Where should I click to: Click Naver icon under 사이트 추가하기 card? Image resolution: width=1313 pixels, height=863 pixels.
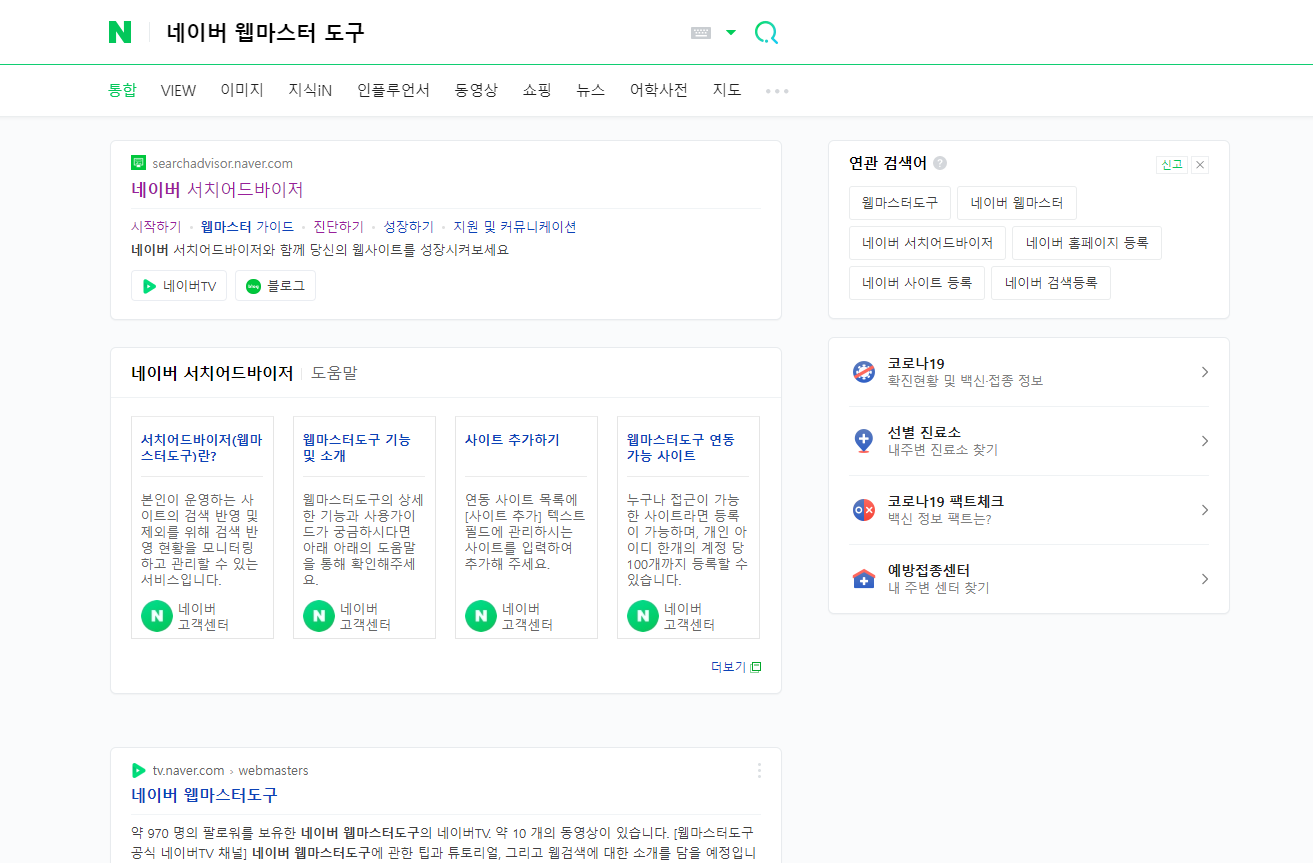click(x=480, y=616)
